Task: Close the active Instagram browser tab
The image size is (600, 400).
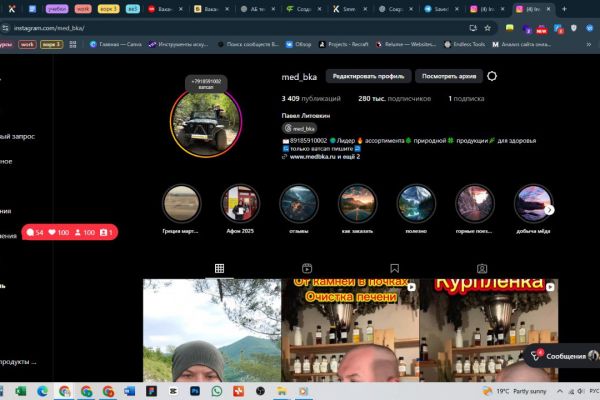Action: point(548,9)
